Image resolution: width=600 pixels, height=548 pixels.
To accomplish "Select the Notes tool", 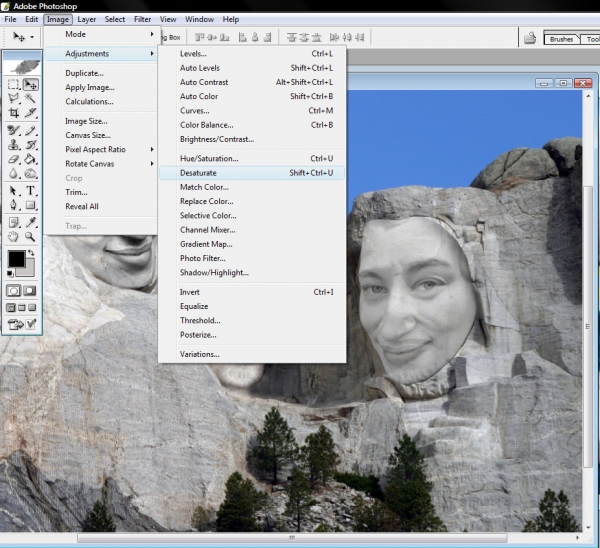I will coord(14,222).
